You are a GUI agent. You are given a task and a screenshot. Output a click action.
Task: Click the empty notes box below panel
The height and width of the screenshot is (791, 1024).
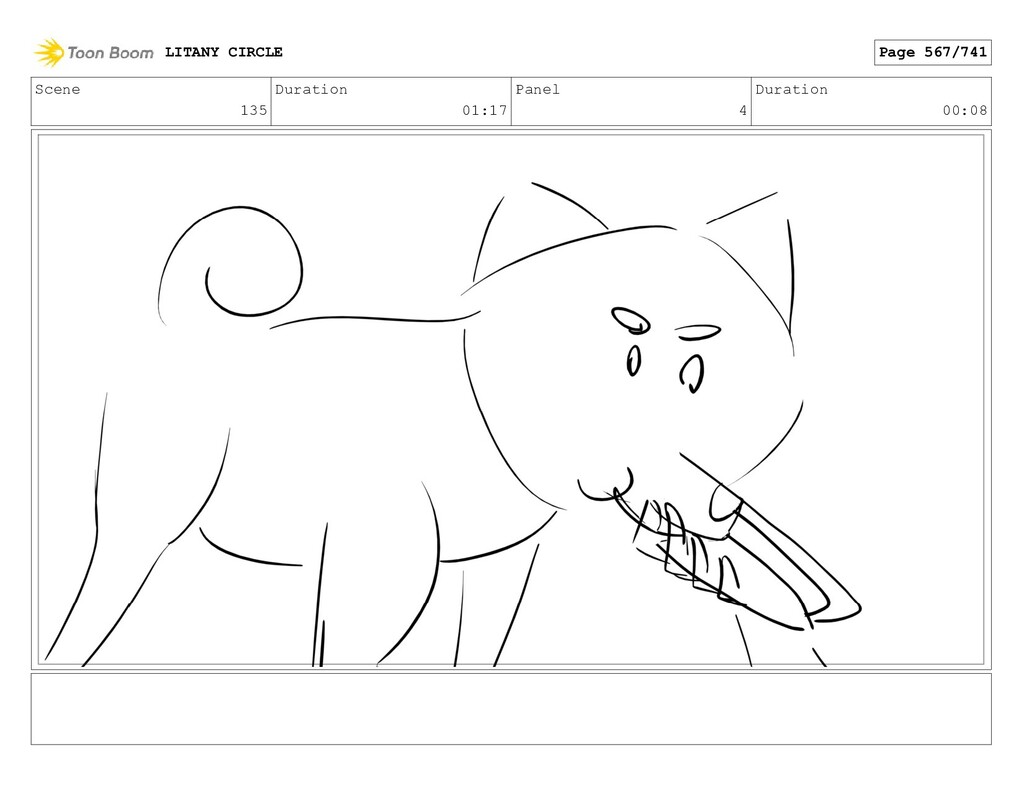point(511,709)
